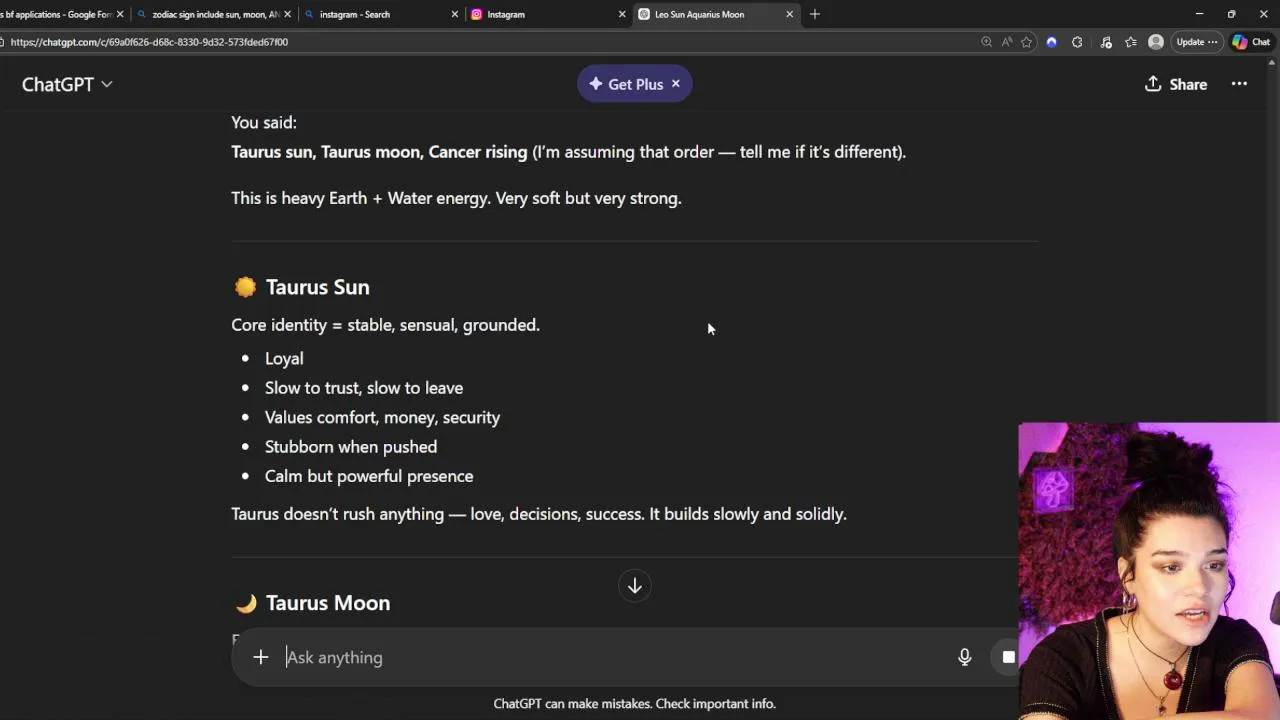Click the plus attach icon in composer

(x=260, y=657)
